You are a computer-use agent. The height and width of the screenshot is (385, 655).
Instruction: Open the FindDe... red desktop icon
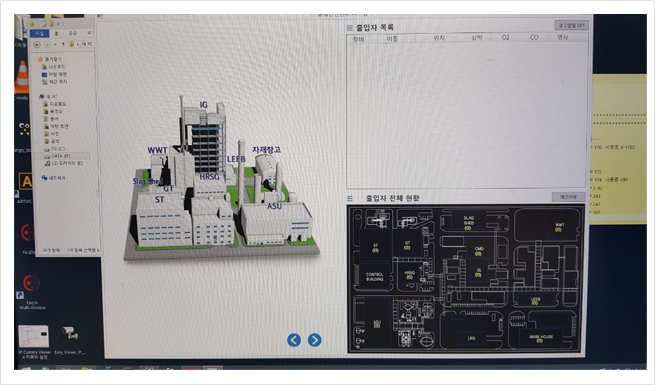point(28,239)
